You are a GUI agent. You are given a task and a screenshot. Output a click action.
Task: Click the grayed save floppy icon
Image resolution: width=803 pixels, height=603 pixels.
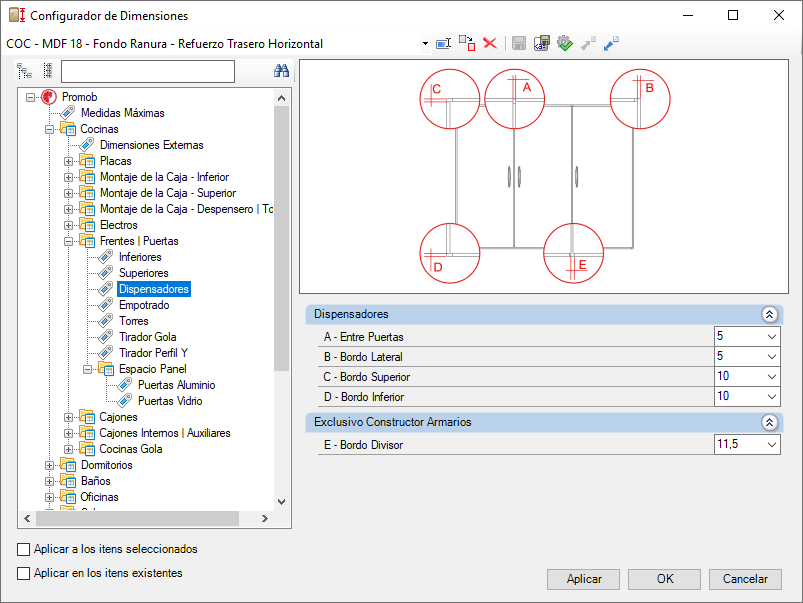[519, 44]
